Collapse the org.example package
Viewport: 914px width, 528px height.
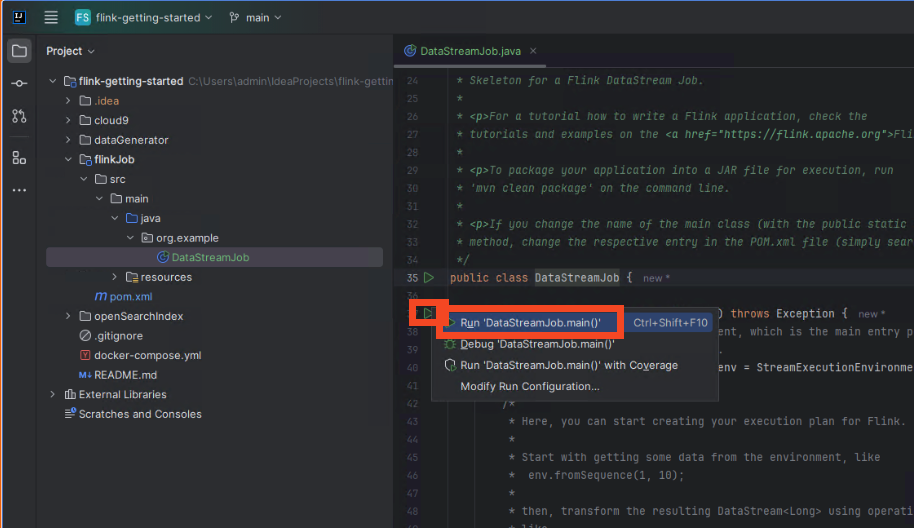click(131, 238)
